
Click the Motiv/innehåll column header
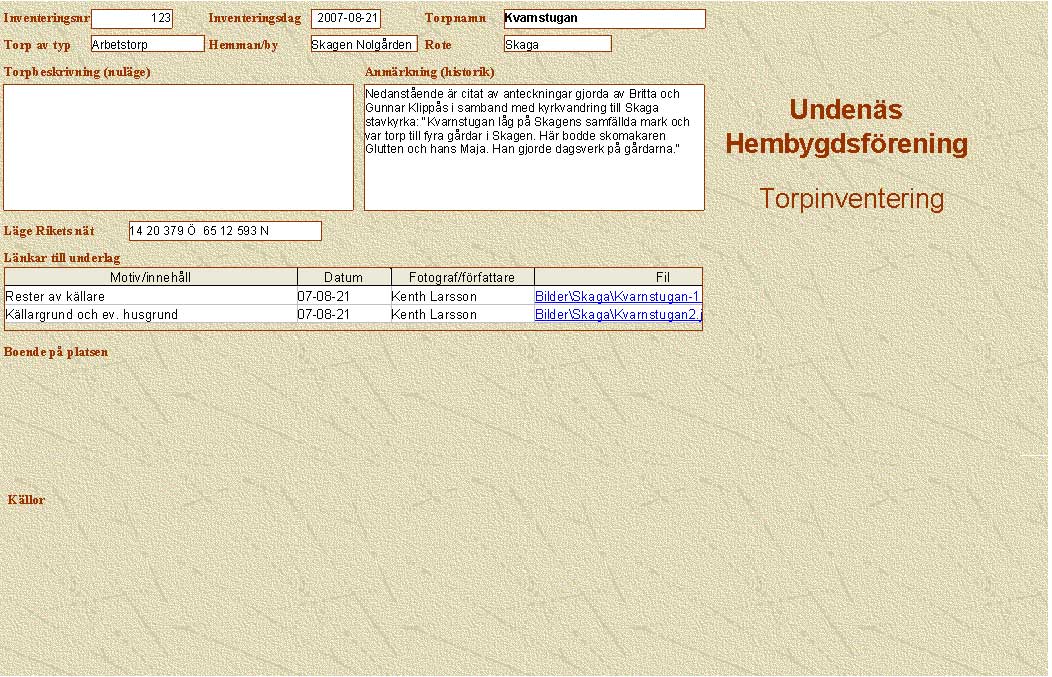point(151,277)
